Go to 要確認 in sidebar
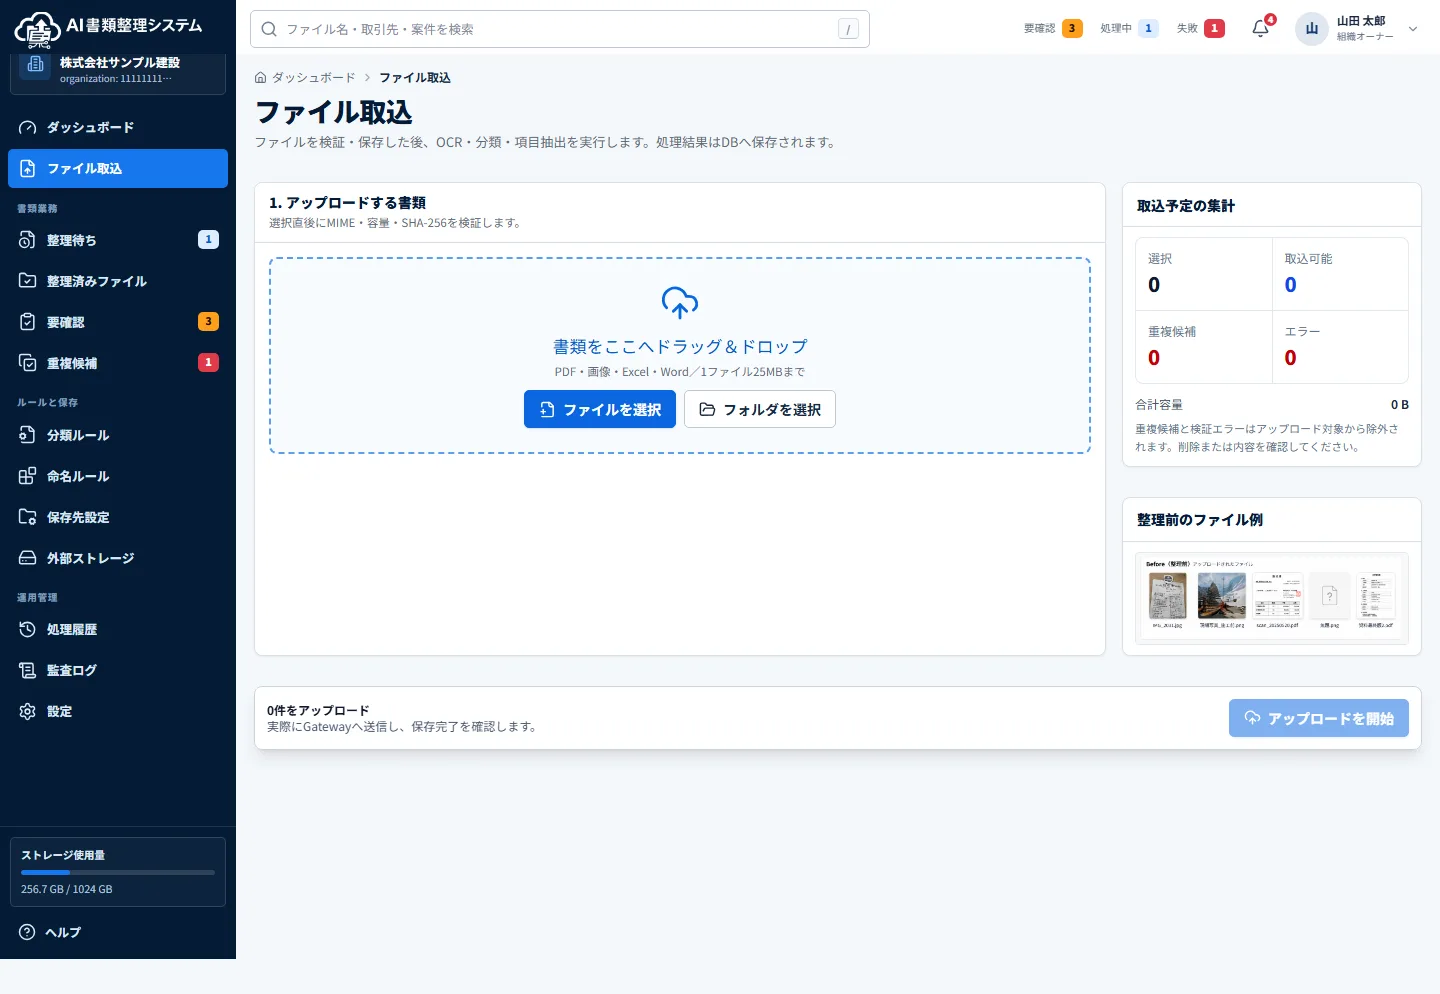This screenshot has width=1440, height=994. tap(118, 322)
